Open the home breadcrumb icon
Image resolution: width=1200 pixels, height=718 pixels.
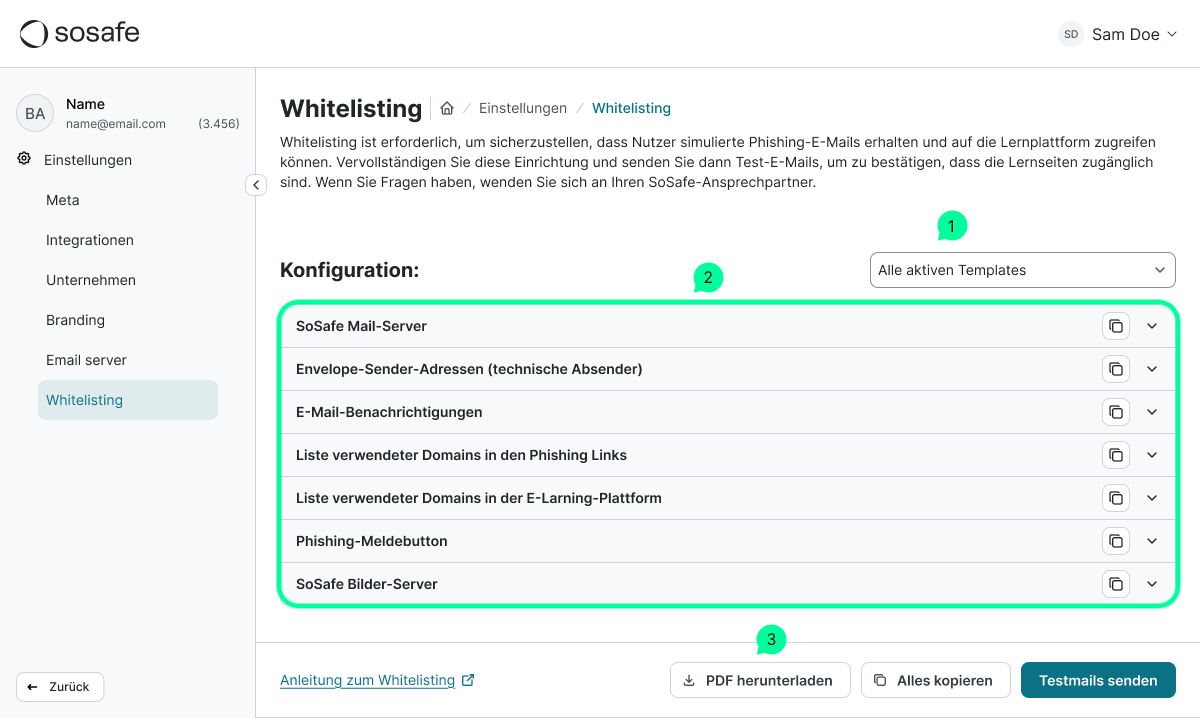pyautogui.click(x=449, y=107)
